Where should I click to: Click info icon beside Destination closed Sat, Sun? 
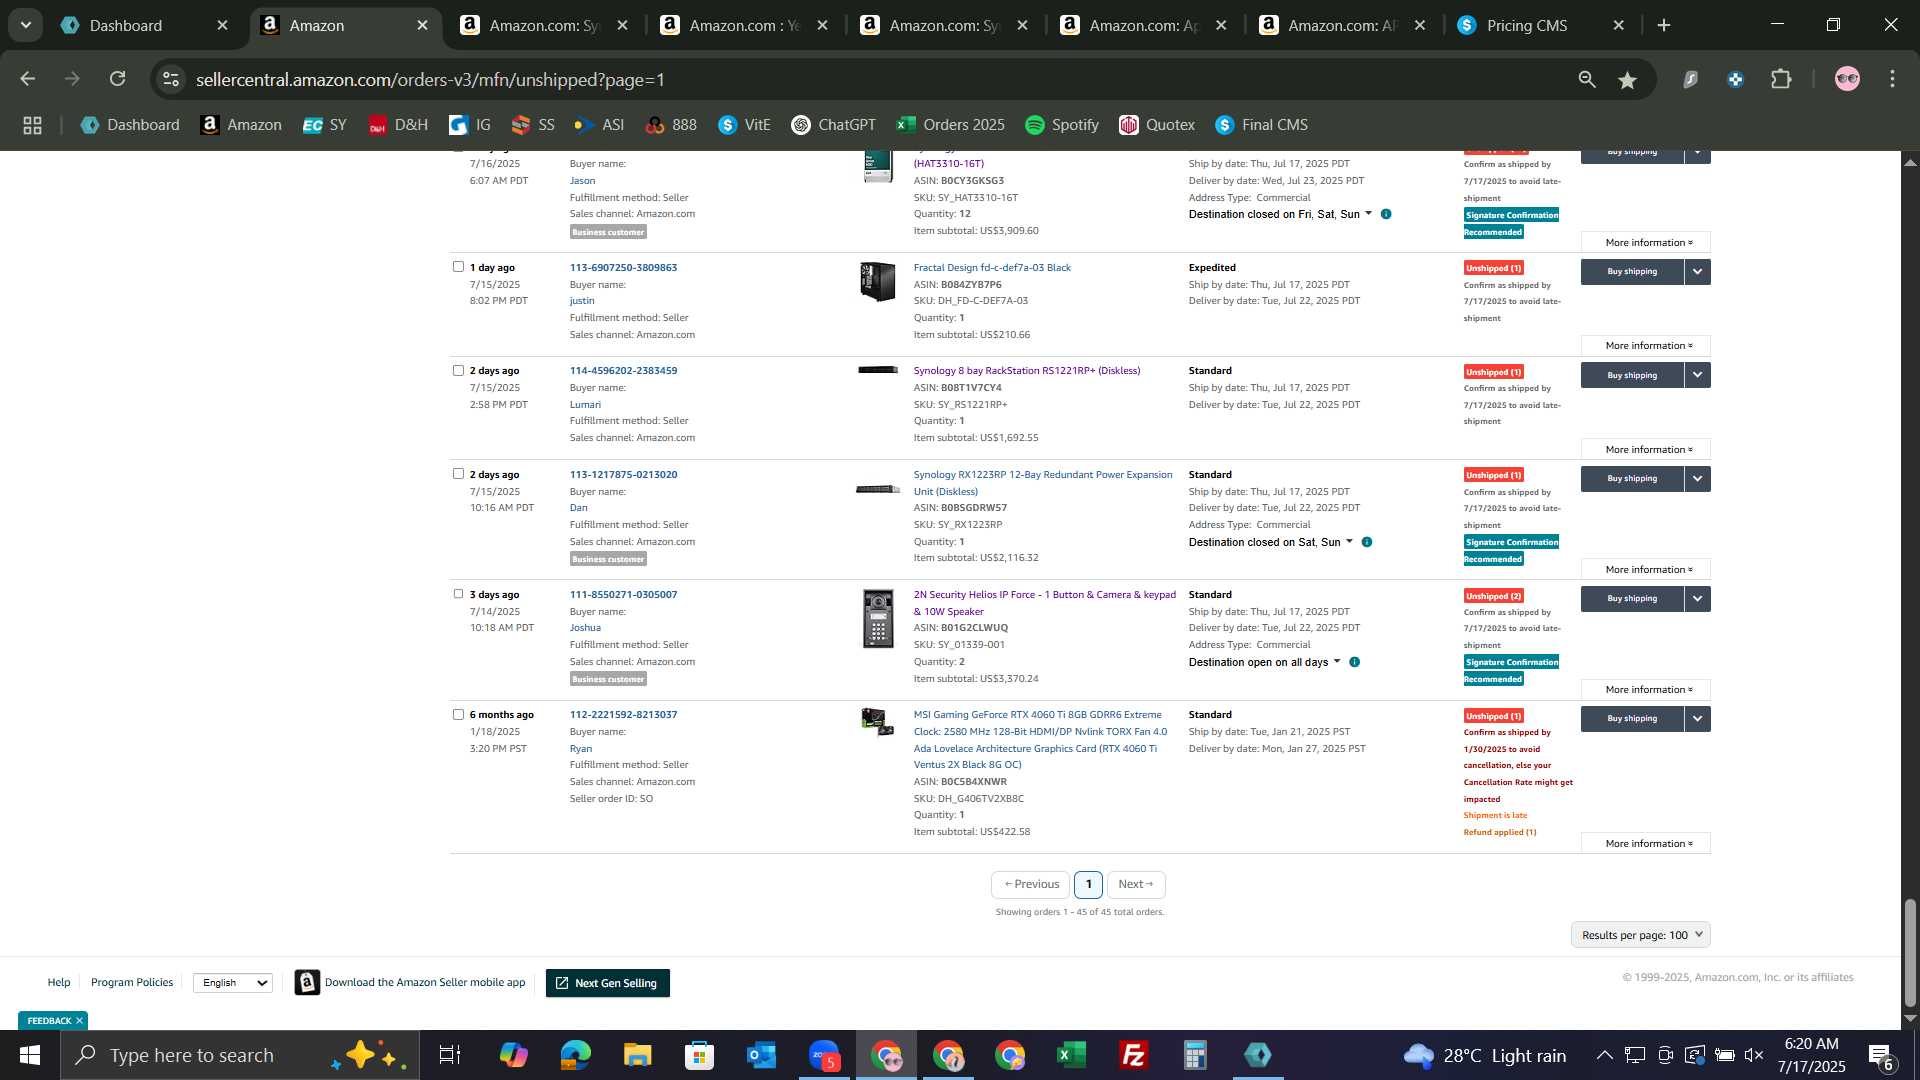(1367, 542)
